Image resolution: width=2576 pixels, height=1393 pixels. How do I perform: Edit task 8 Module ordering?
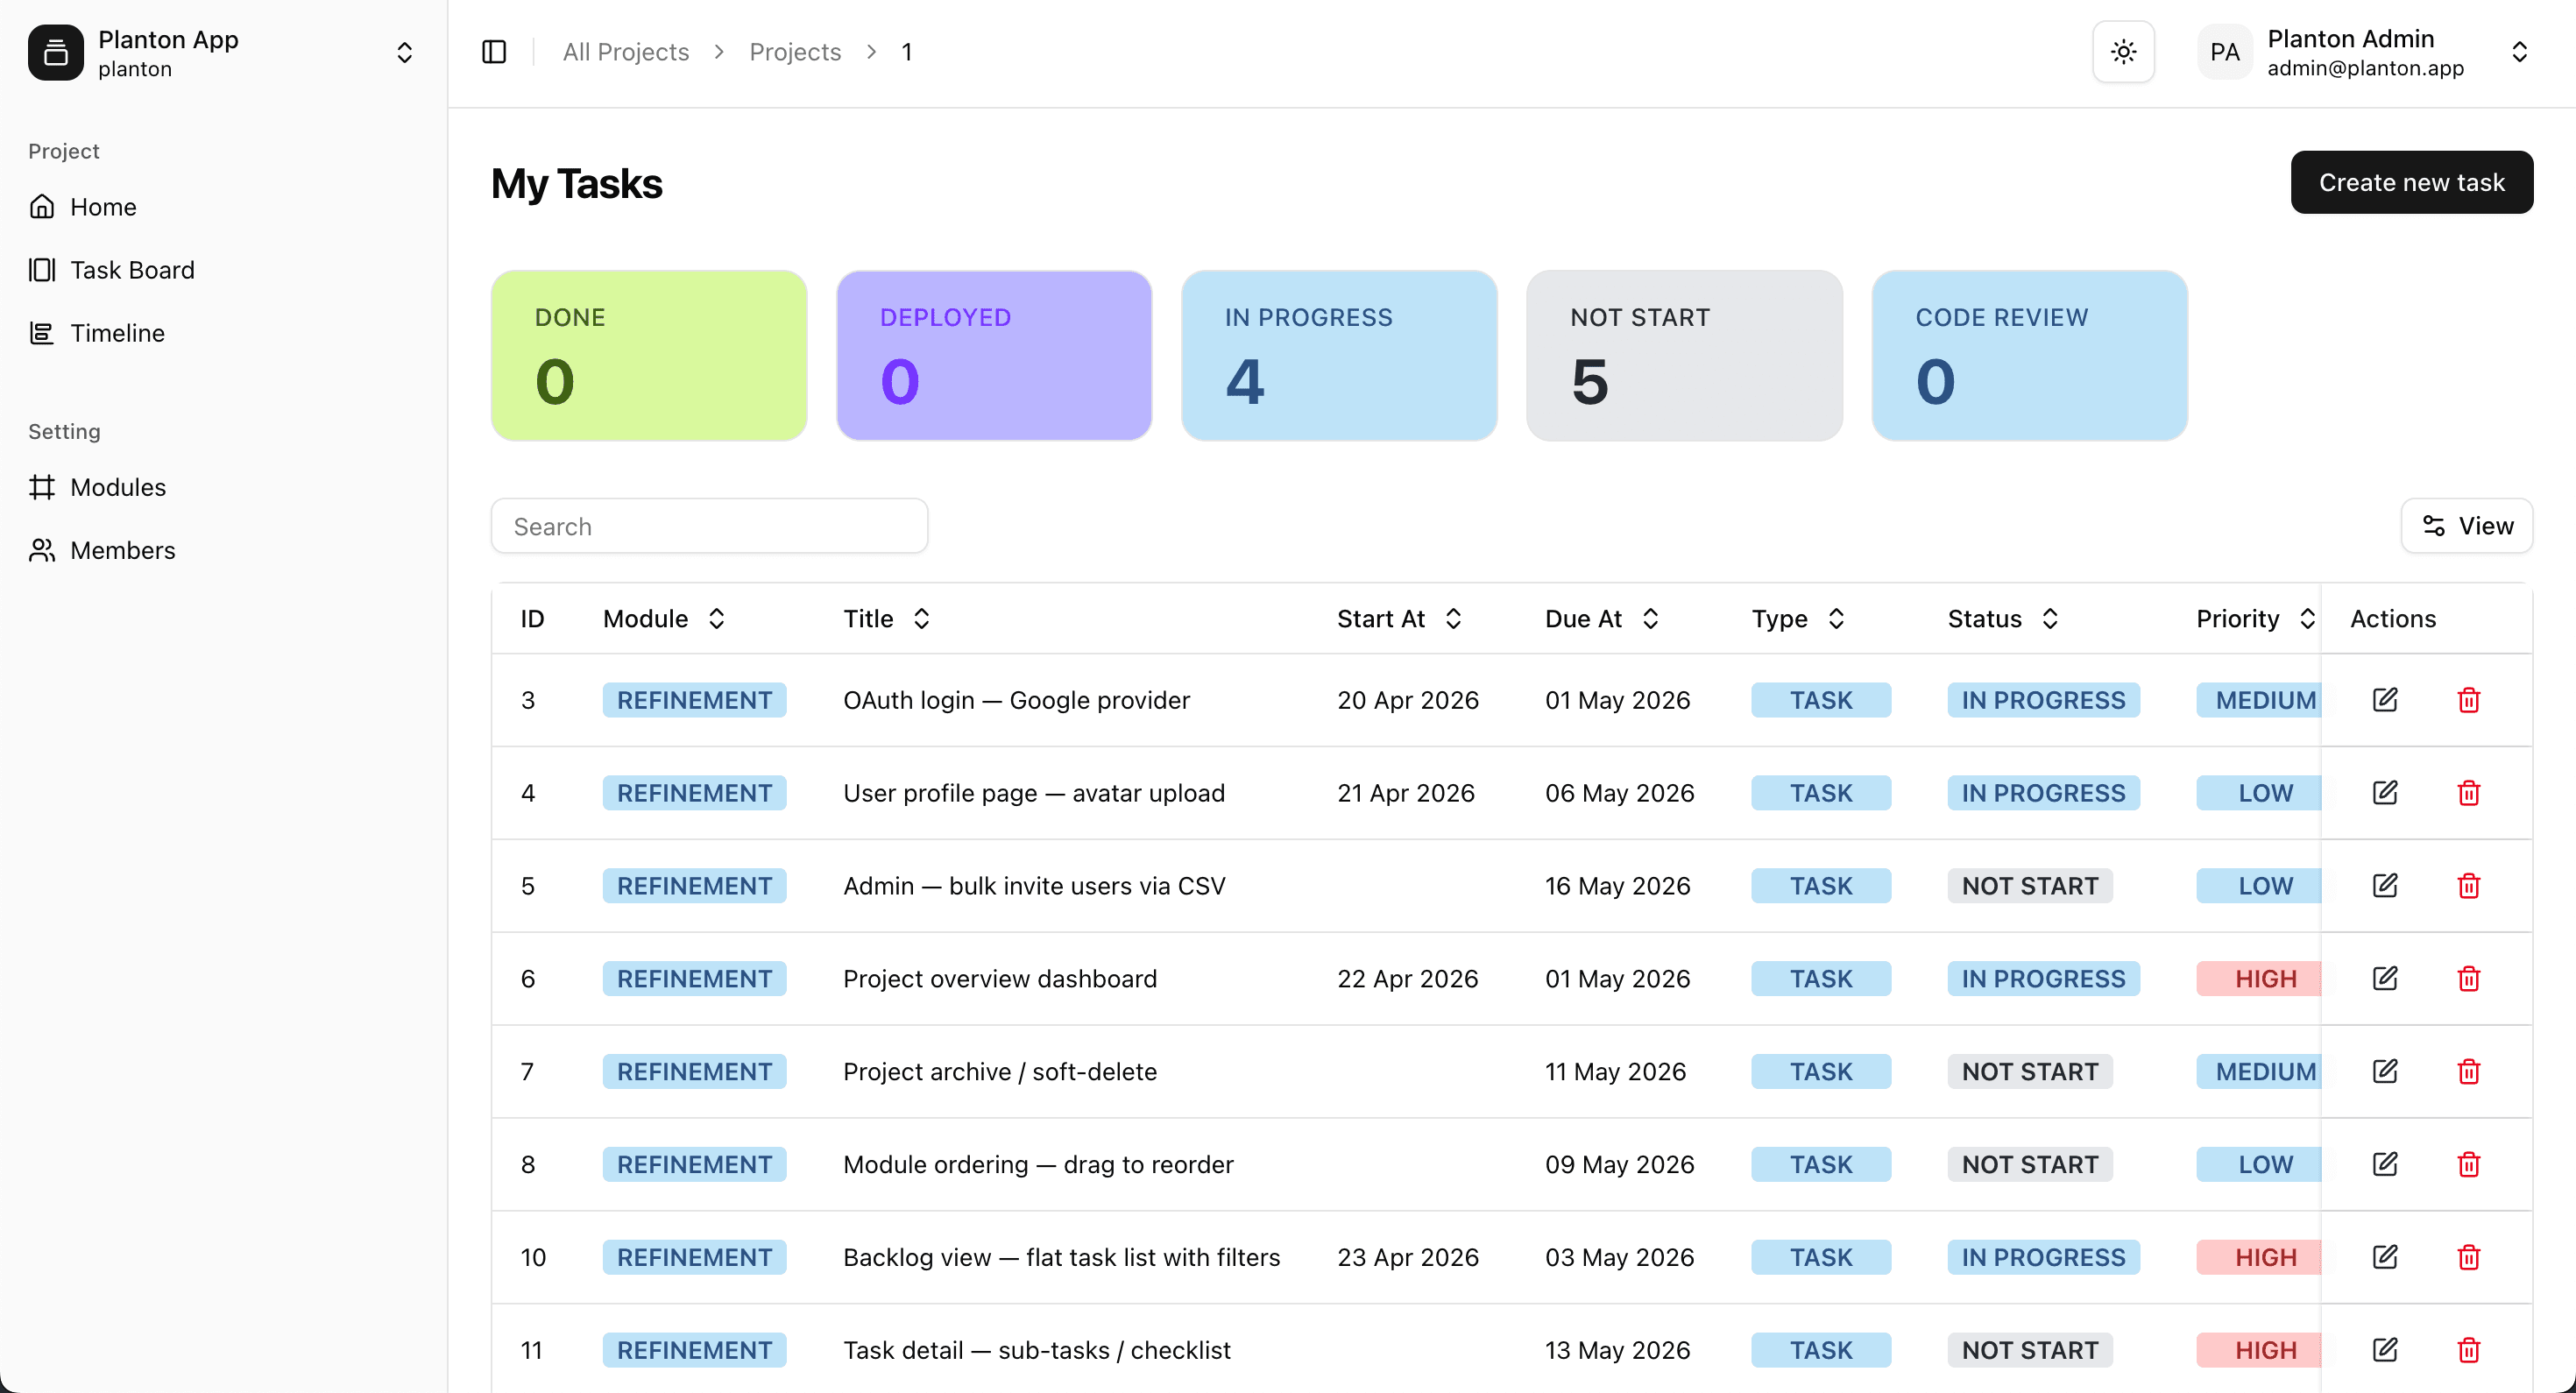click(x=2385, y=1164)
